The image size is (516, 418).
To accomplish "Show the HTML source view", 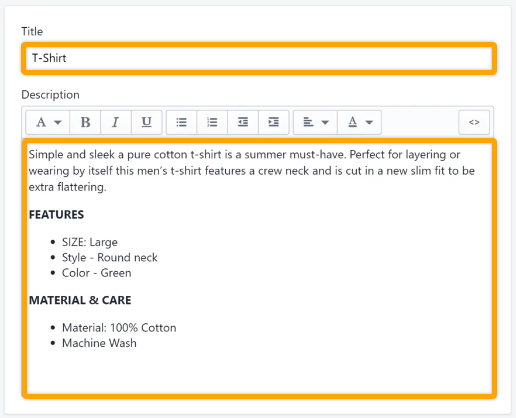I will click(x=474, y=122).
